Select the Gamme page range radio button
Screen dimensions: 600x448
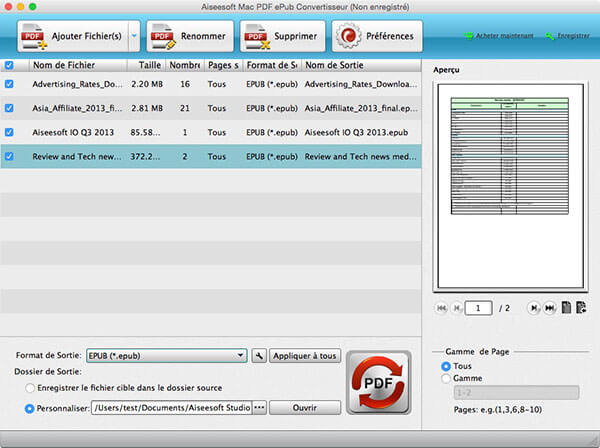pos(445,379)
